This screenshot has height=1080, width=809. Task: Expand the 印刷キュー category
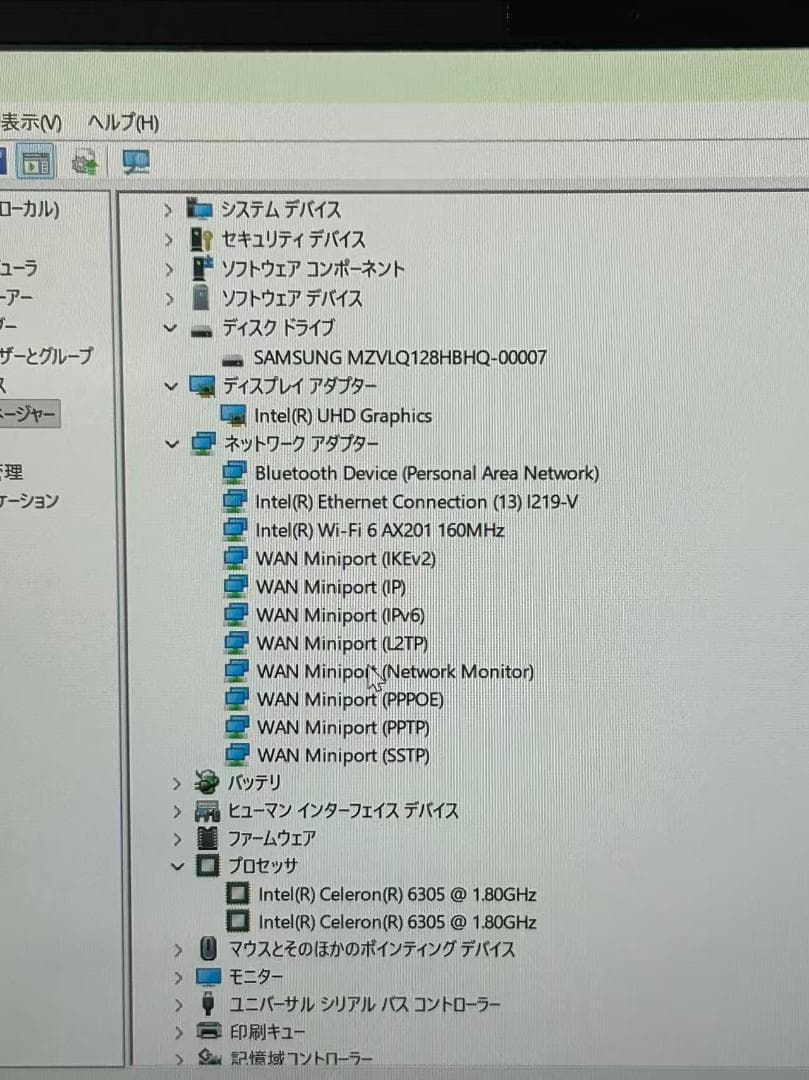point(180,1032)
